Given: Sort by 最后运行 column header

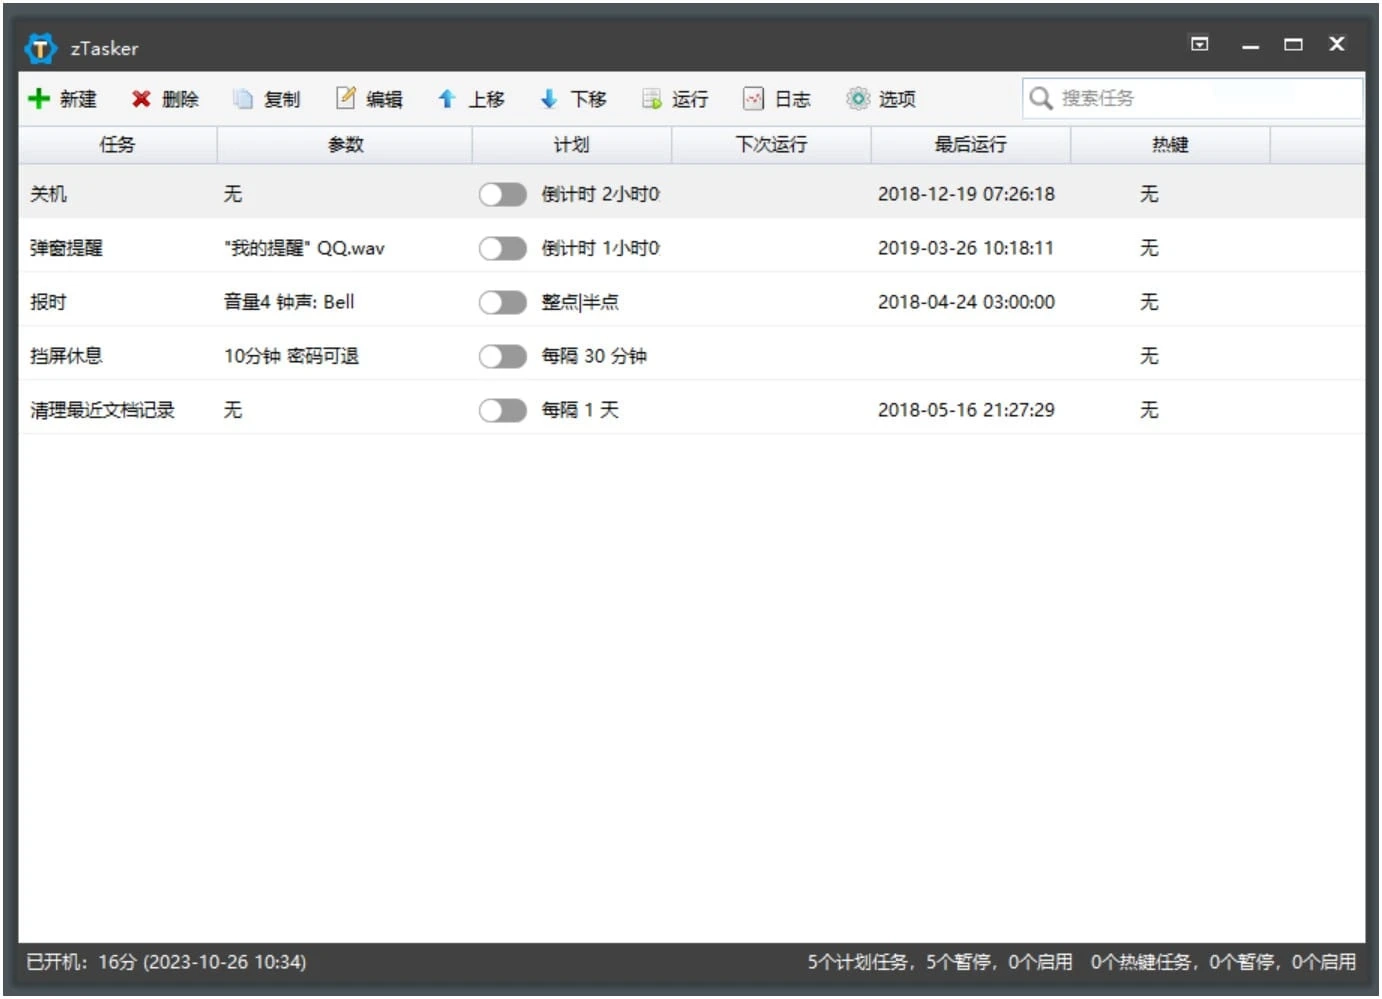Looking at the screenshot, I should [x=970, y=145].
